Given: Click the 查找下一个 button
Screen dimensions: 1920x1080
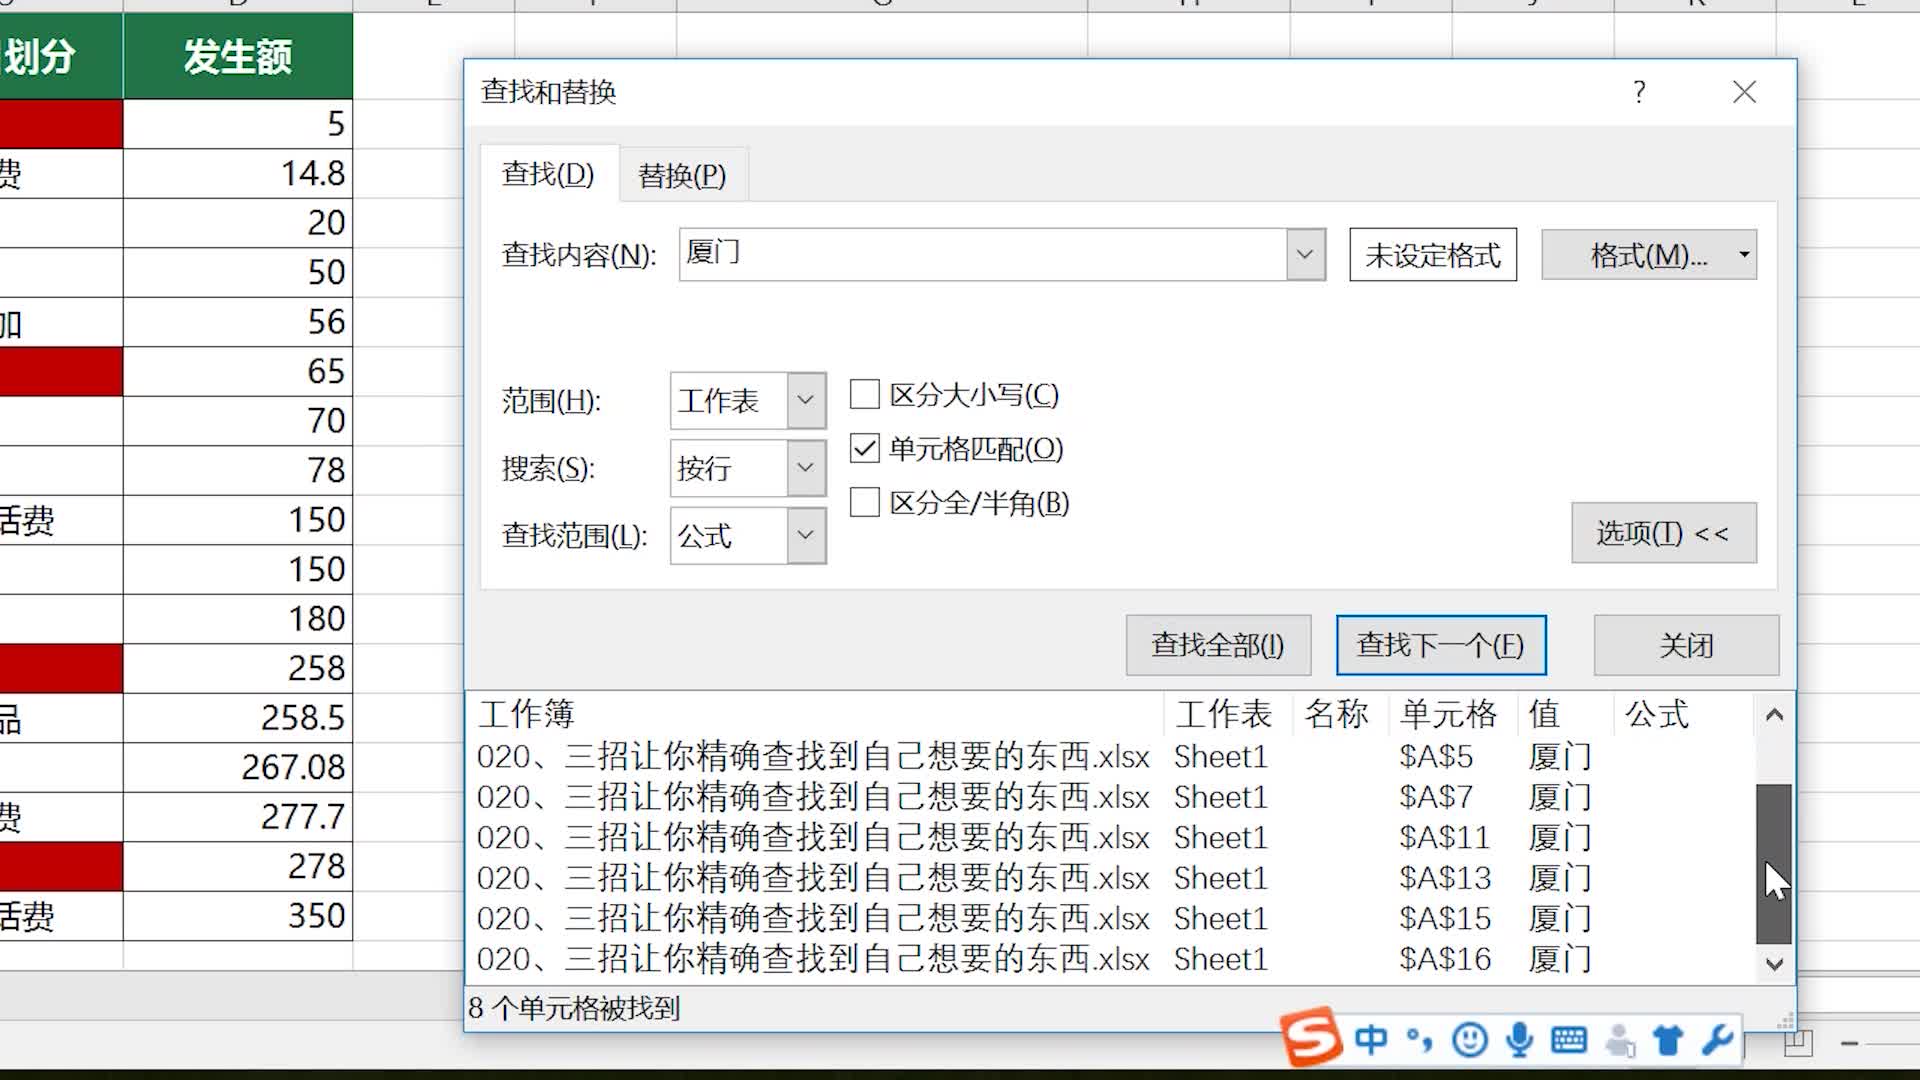Looking at the screenshot, I should point(1441,645).
